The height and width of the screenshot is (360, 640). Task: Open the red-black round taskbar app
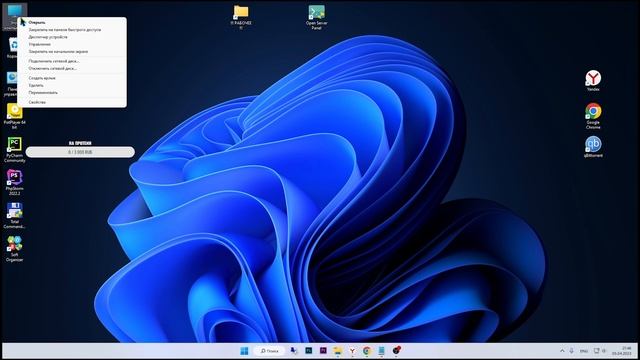point(396,351)
